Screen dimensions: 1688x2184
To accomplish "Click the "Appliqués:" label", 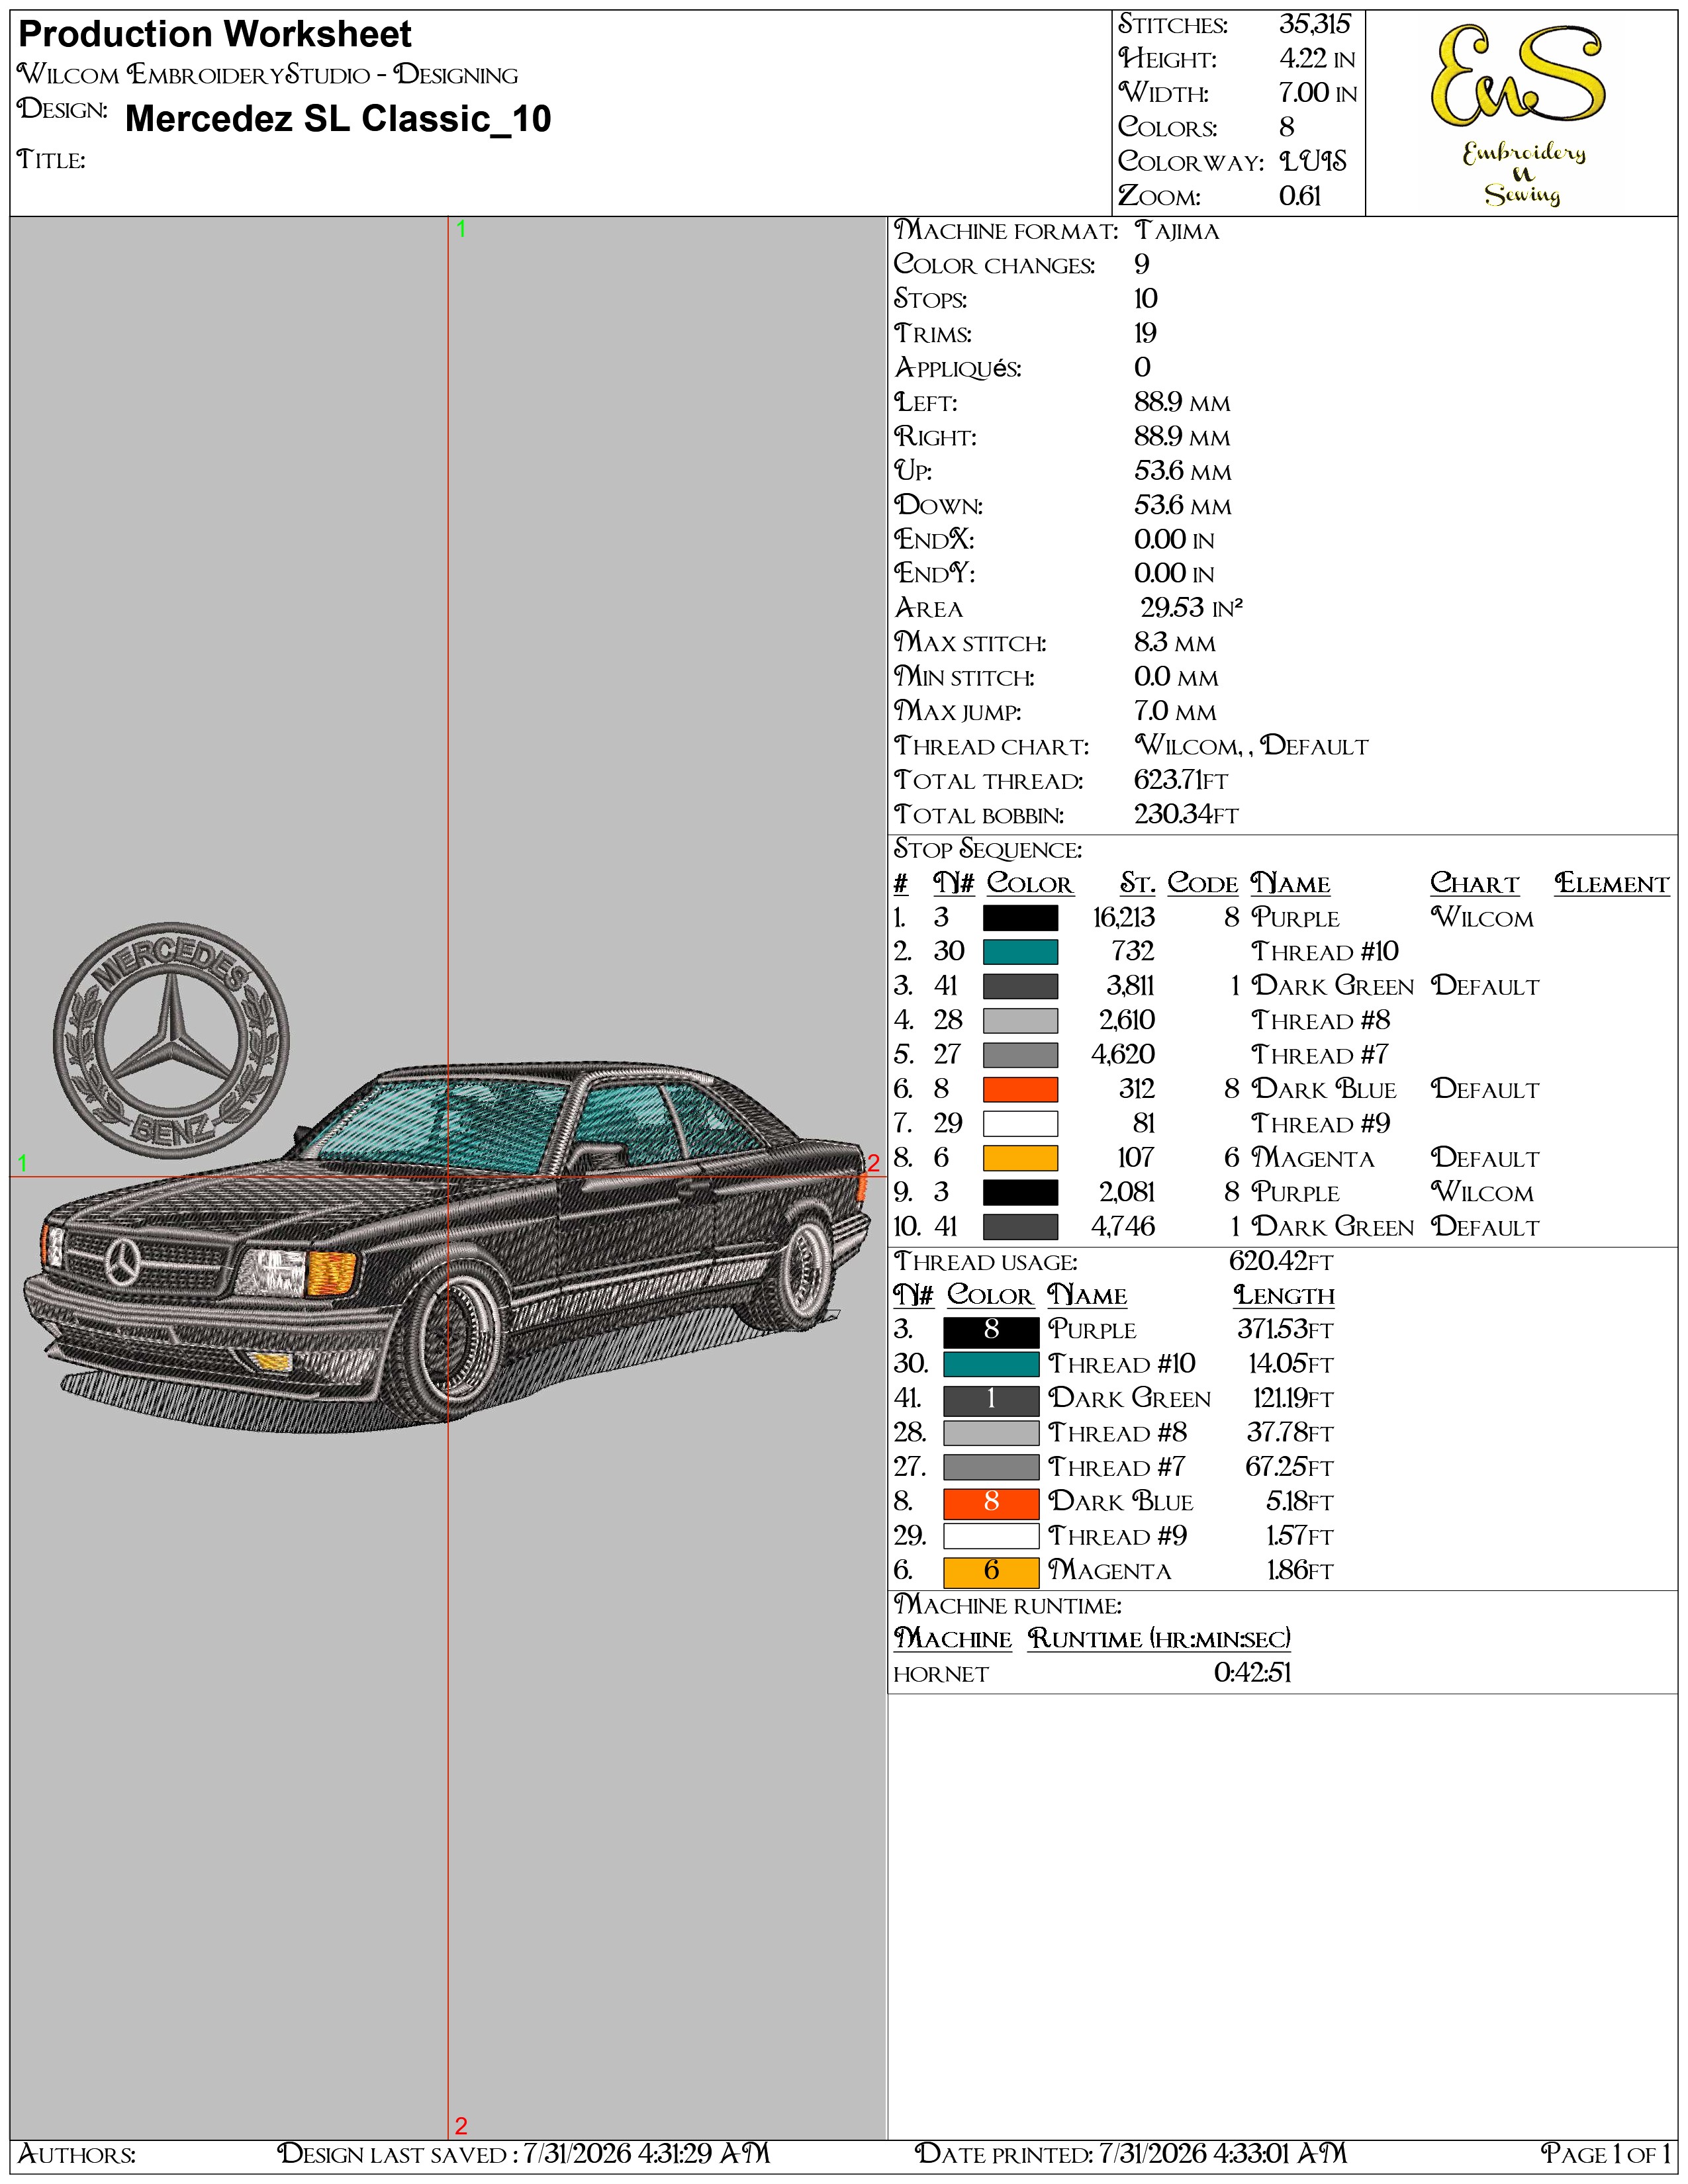I will coord(958,369).
